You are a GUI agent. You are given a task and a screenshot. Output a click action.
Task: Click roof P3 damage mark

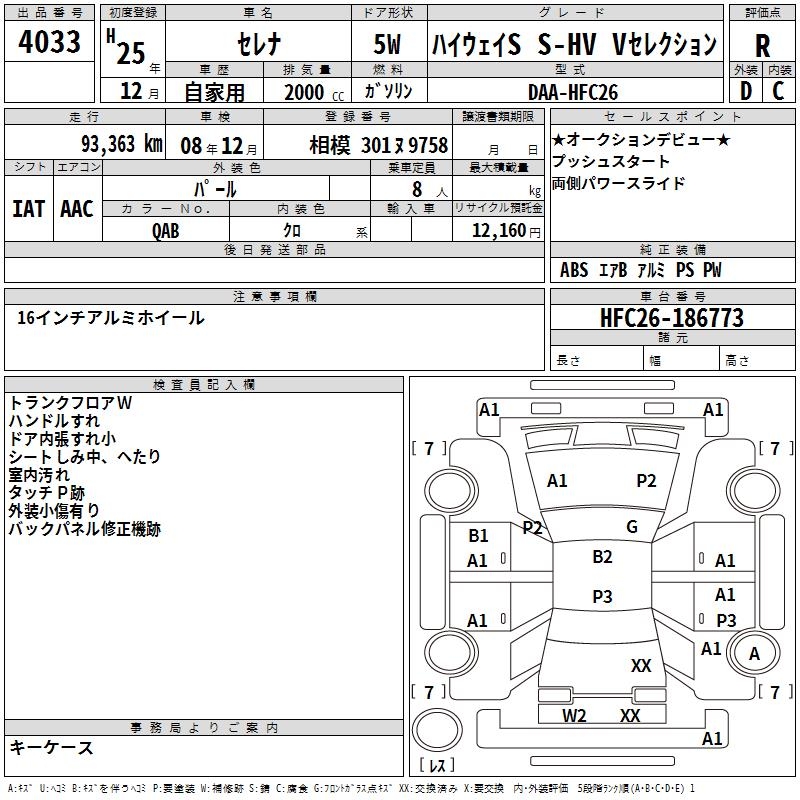[x=602, y=596]
